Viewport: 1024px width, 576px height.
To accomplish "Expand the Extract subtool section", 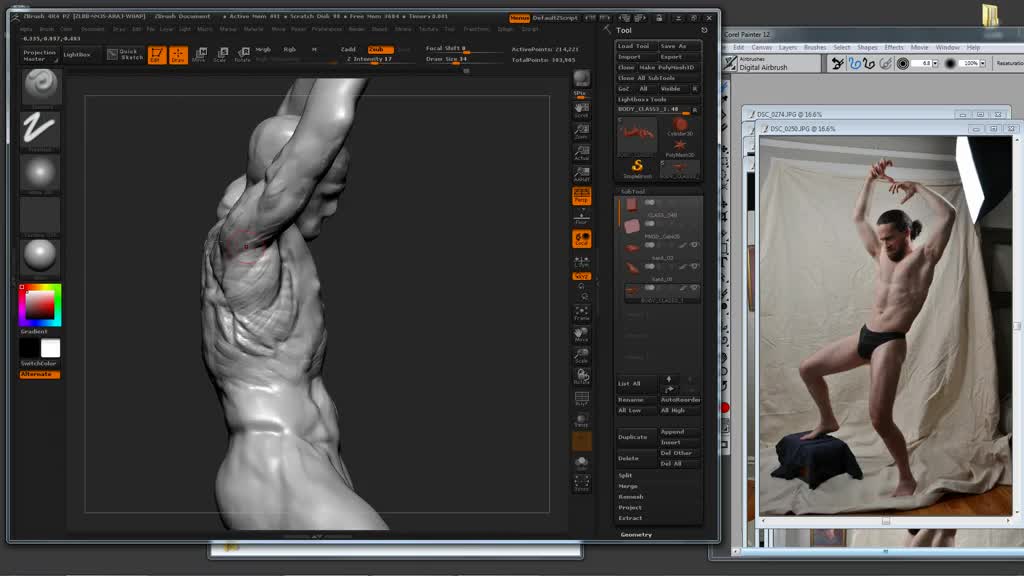I will (630, 518).
